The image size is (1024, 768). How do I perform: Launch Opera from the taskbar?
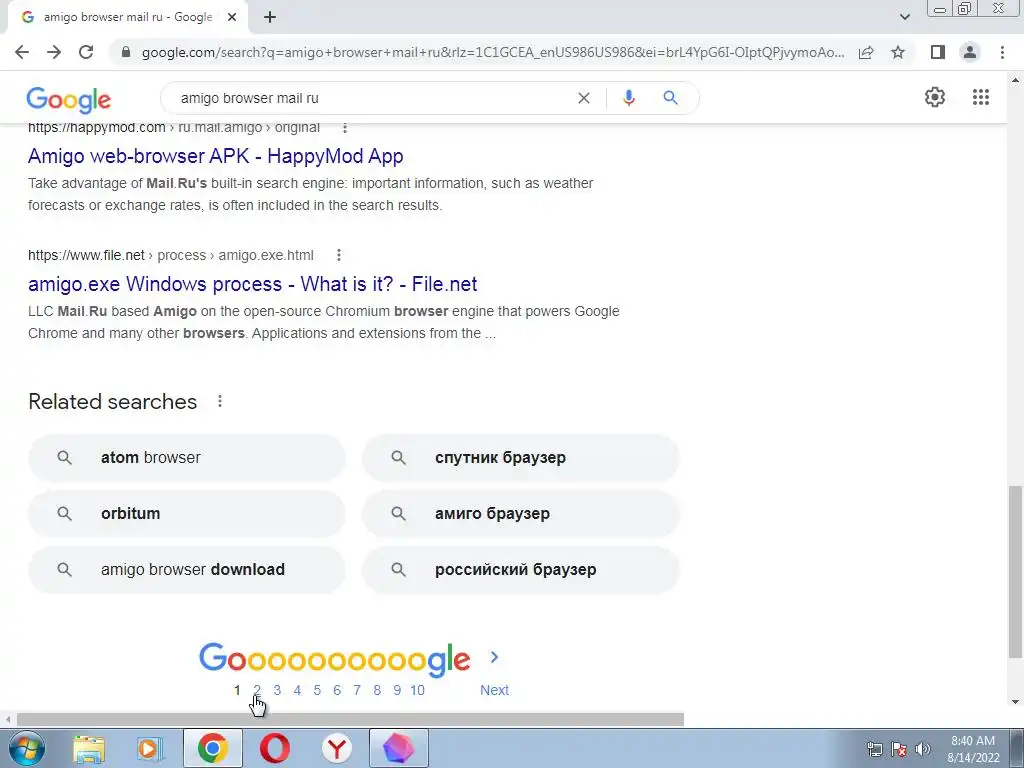(274, 748)
